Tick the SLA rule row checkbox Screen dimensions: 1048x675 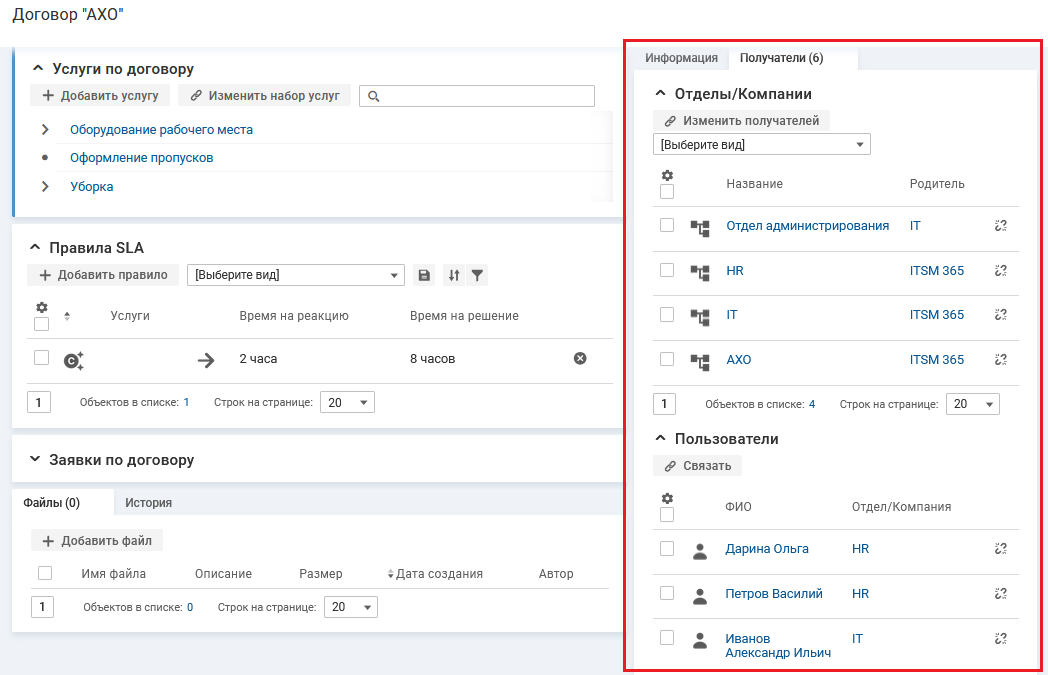click(41, 357)
